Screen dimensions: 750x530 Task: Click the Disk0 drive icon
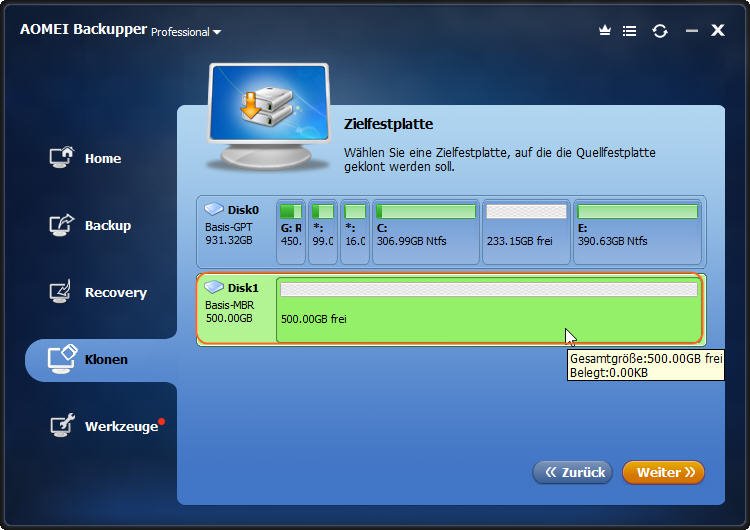(x=214, y=209)
